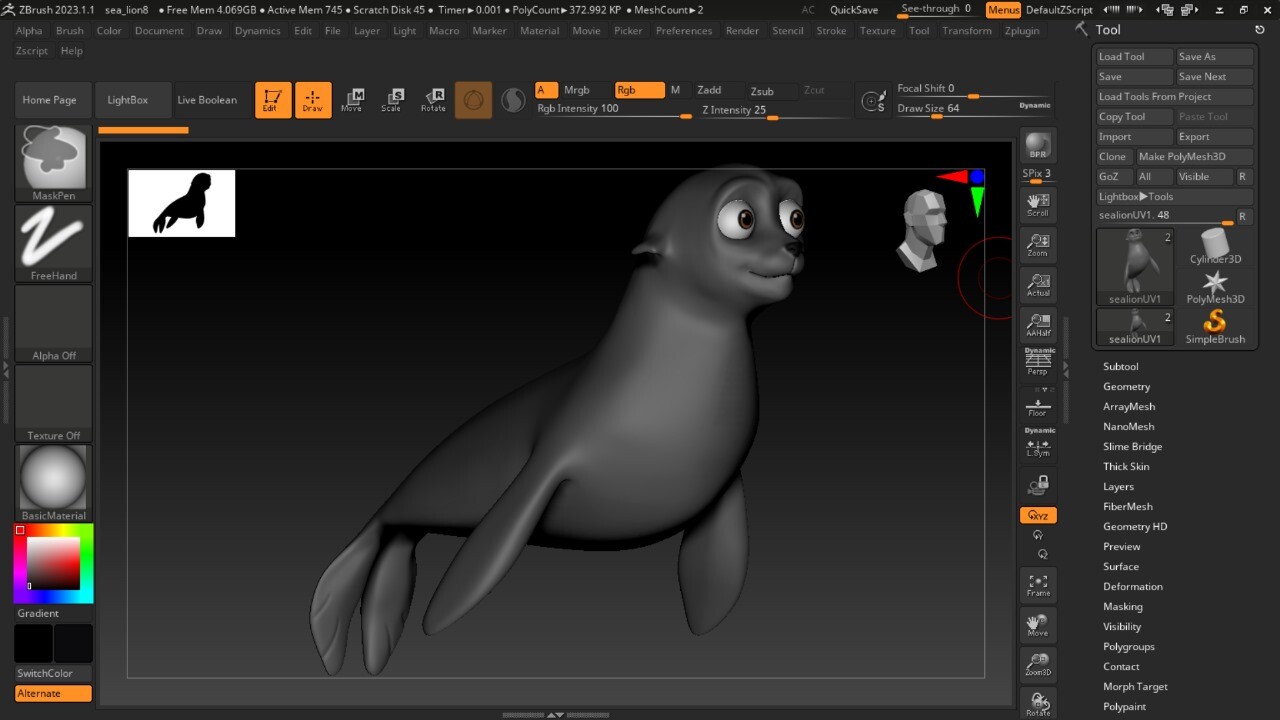
Task: Click the BPR render button
Action: tap(1037, 145)
